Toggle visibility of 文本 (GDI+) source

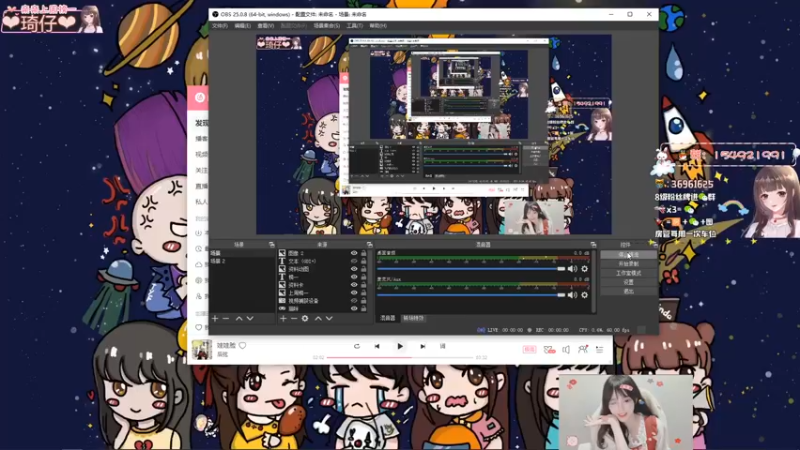pyautogui.click(x=354, y=261)
